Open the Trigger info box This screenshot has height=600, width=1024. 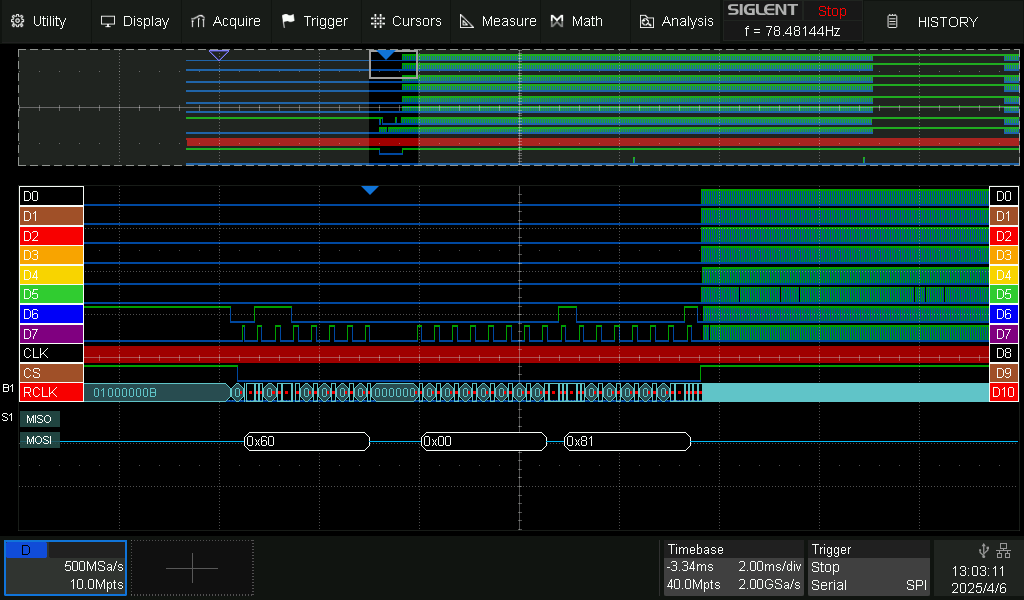[868, 567]
